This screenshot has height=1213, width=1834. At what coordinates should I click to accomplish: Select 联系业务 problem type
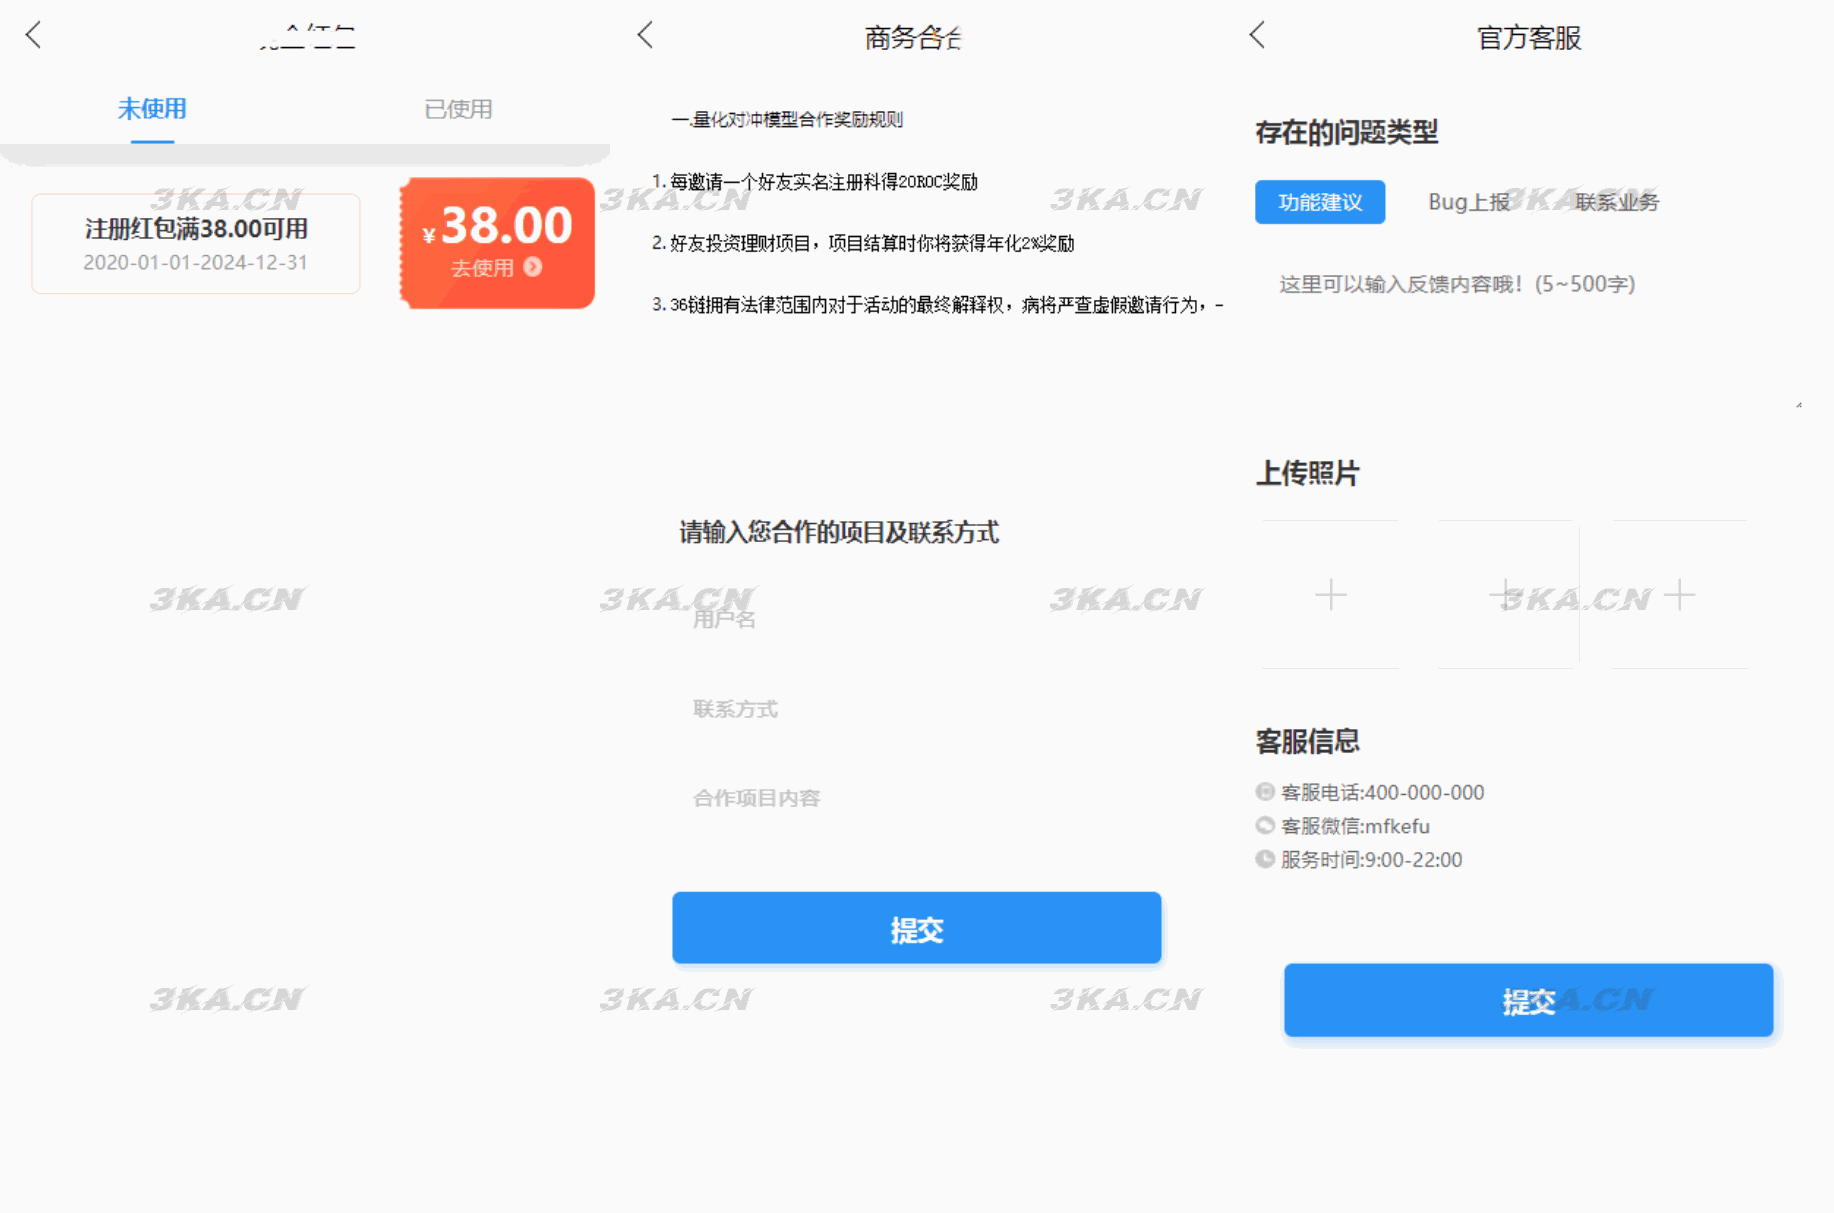(x=1616, y=202)
